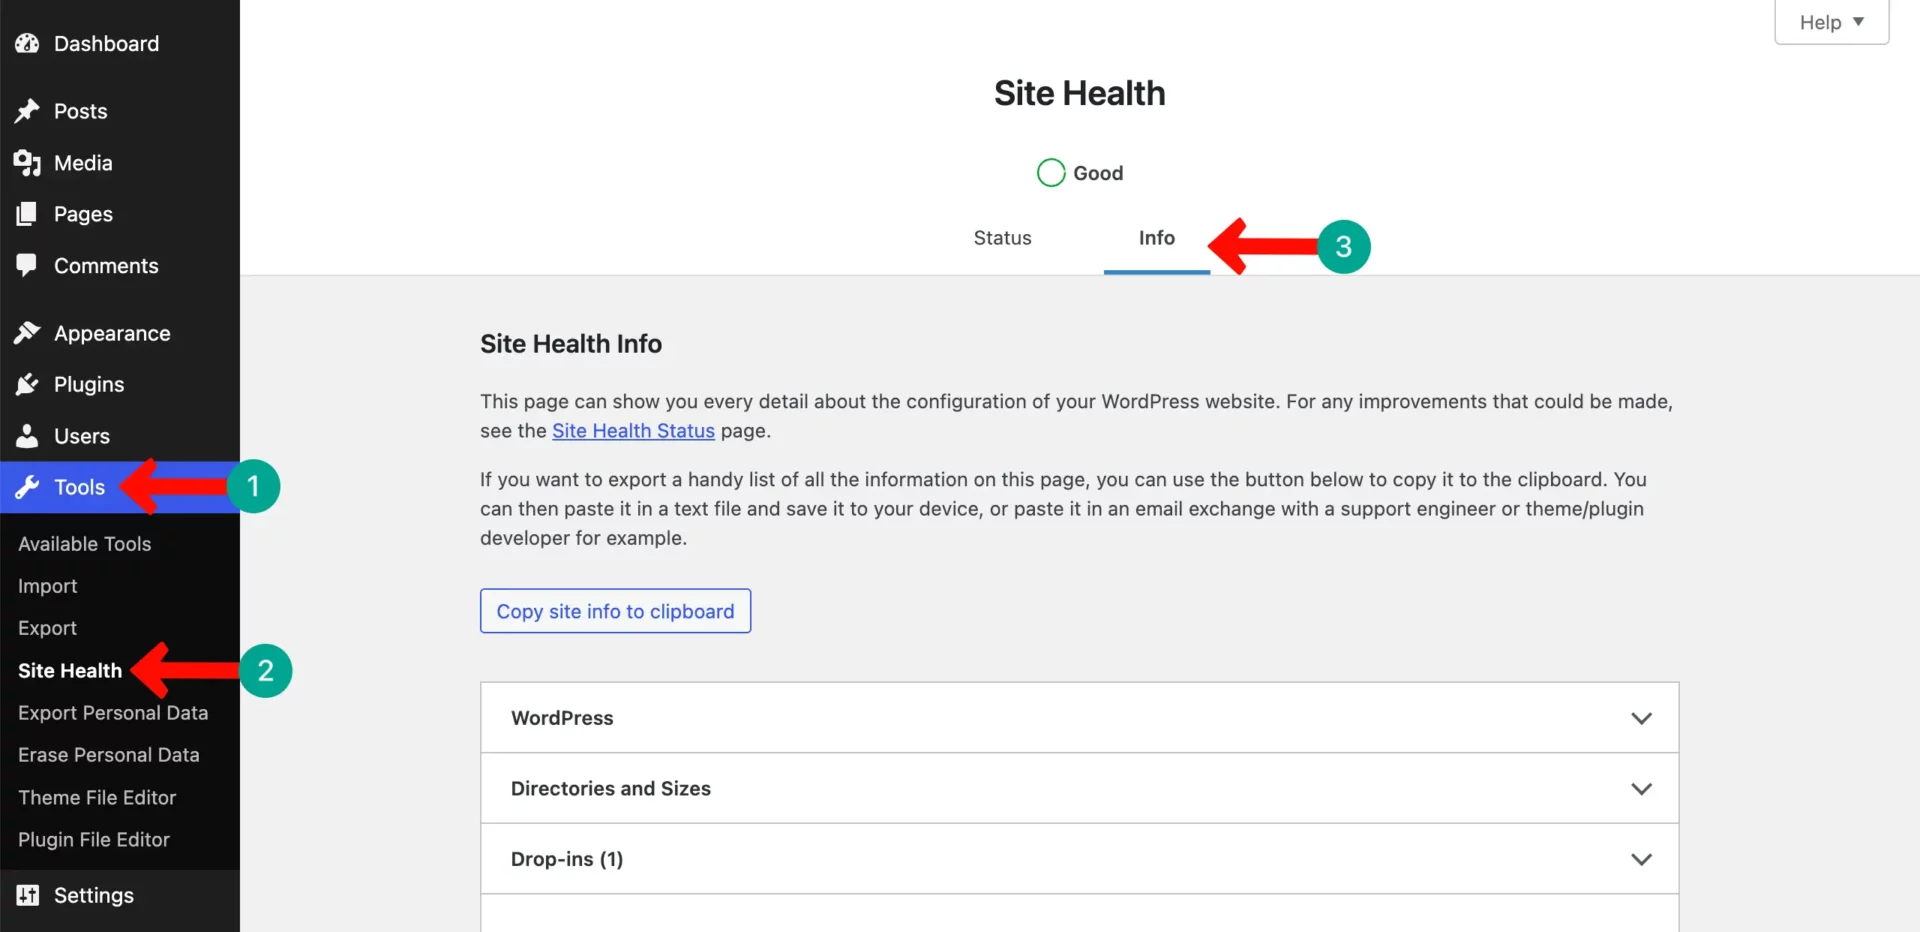The image size is (1920, 932).
Task: Open the Theme File Editor page
Action: 96,797
